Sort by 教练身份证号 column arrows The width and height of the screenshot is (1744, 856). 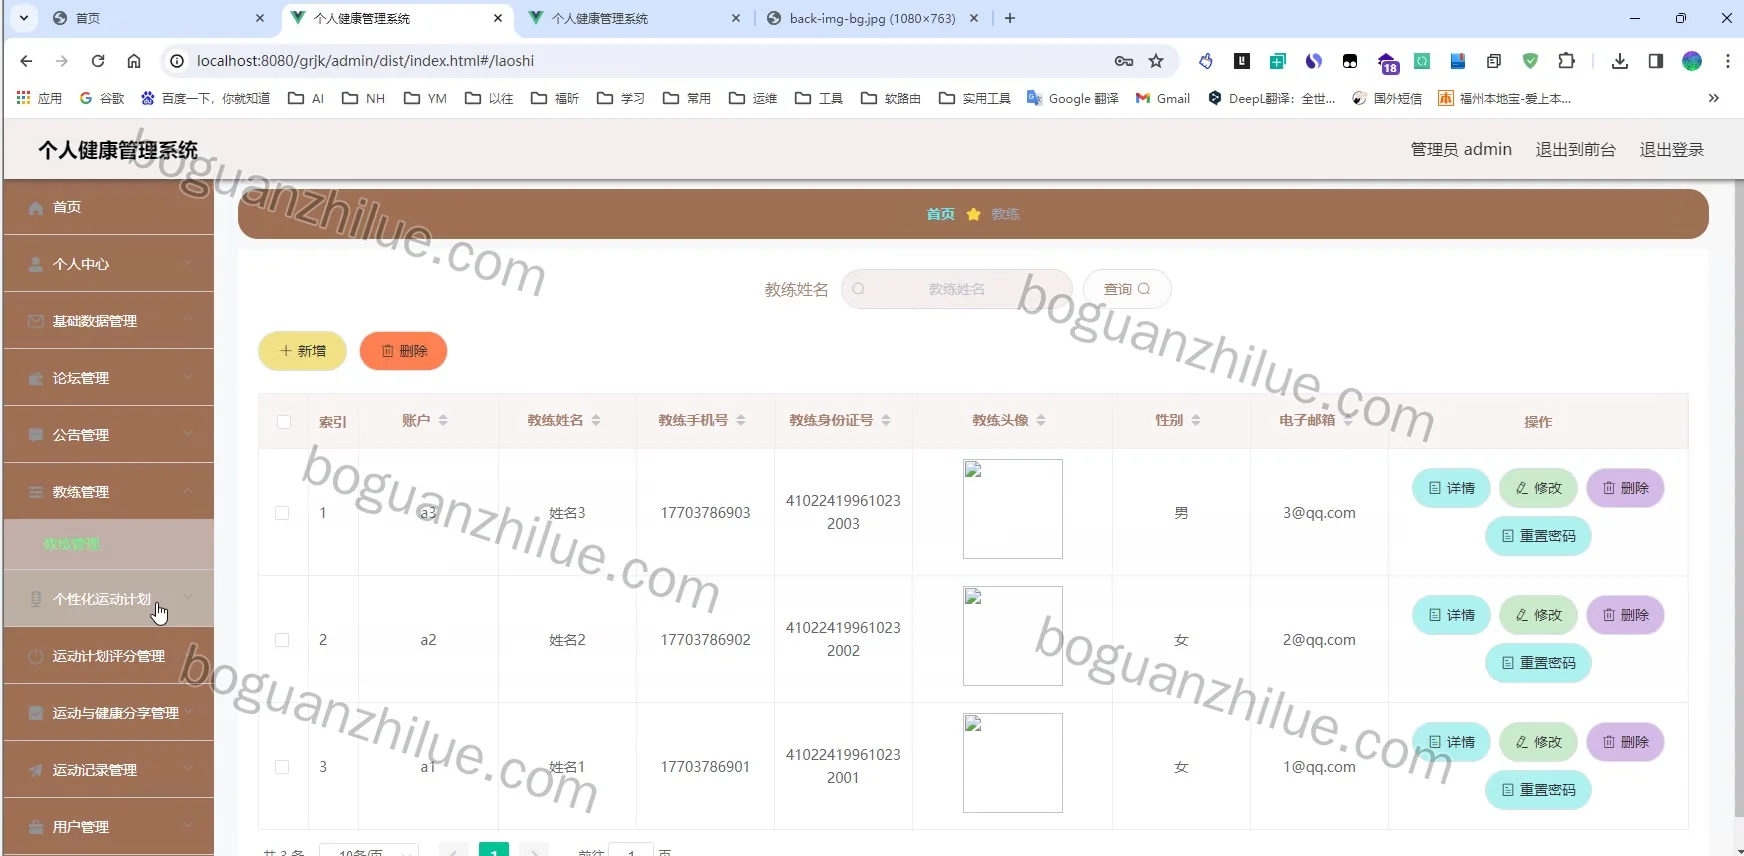point(886,420)
